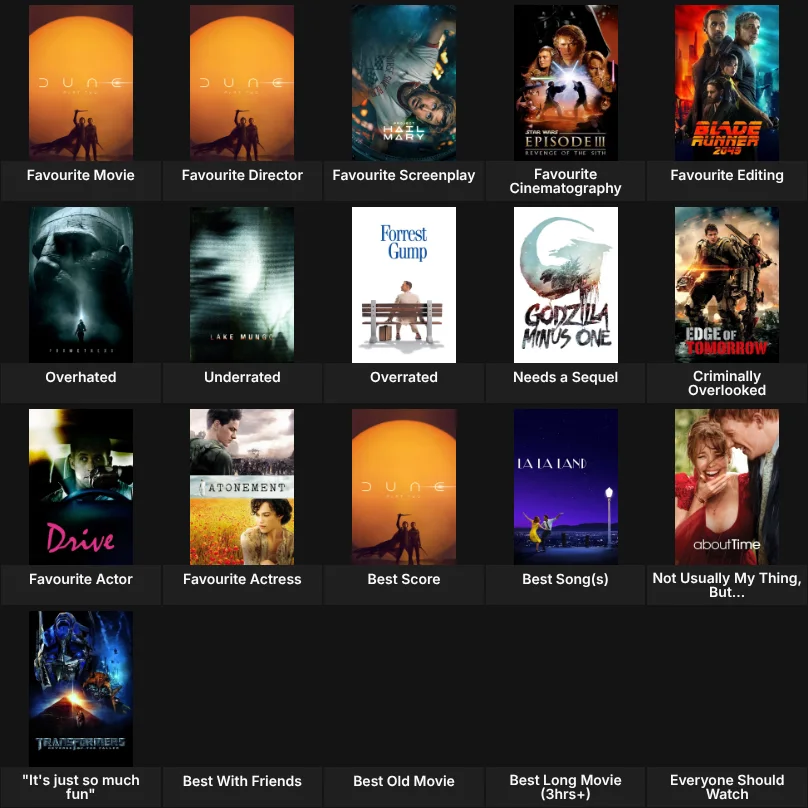This screenshot has height=808, width=808.
Task: Select the Everyone Should Watch label
Action: coord(727,787)
